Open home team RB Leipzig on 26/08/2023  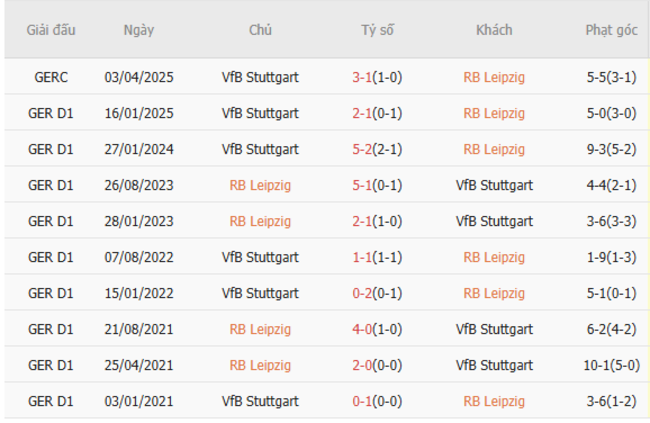tap(260, 185)
